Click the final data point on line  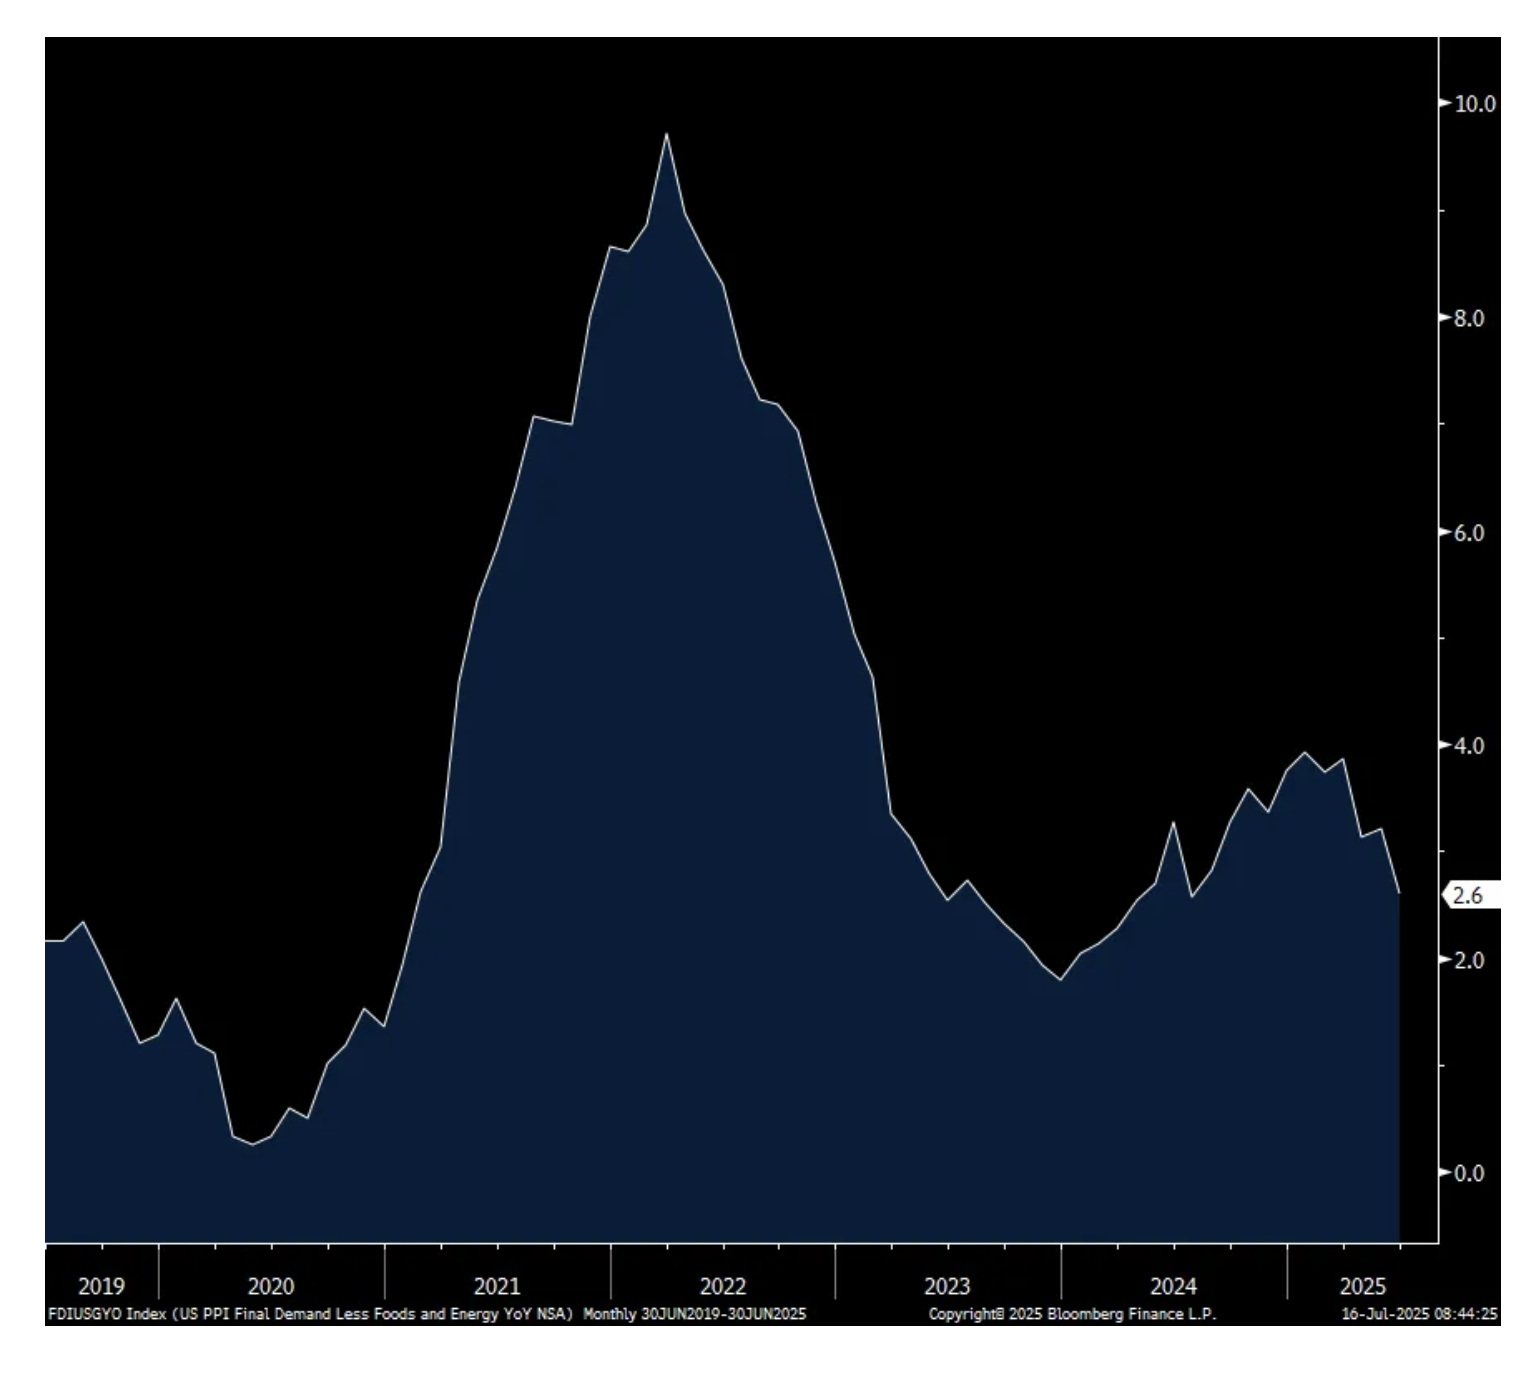pos(1399,892)
